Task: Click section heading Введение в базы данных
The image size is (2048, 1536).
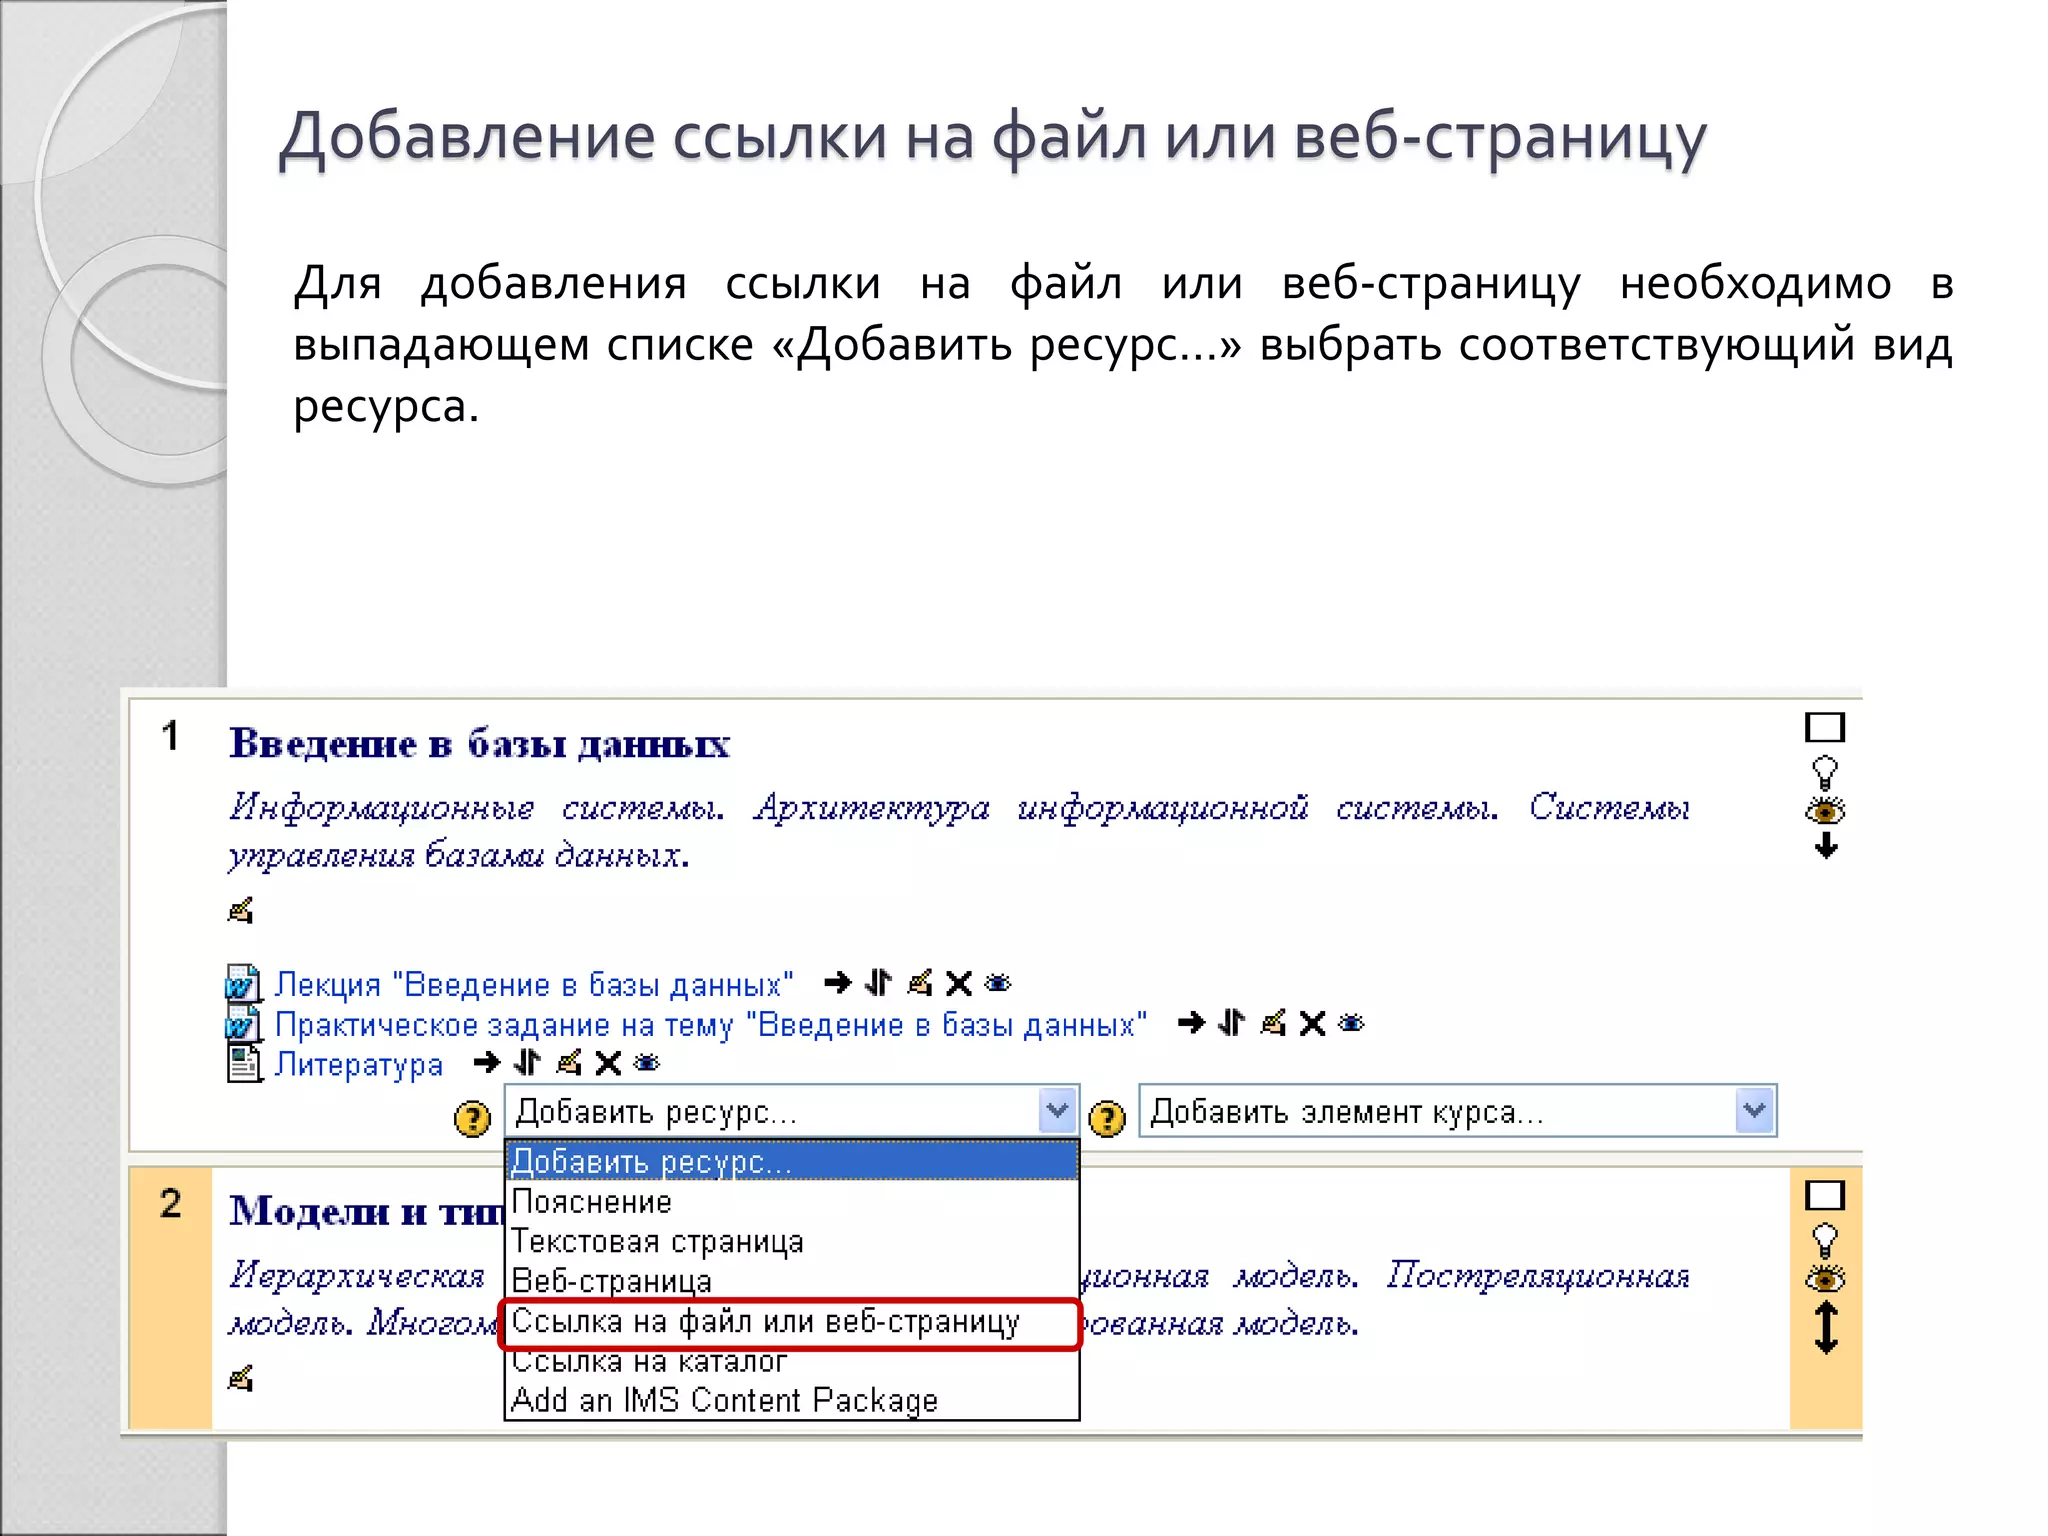Action: (479, 744)
